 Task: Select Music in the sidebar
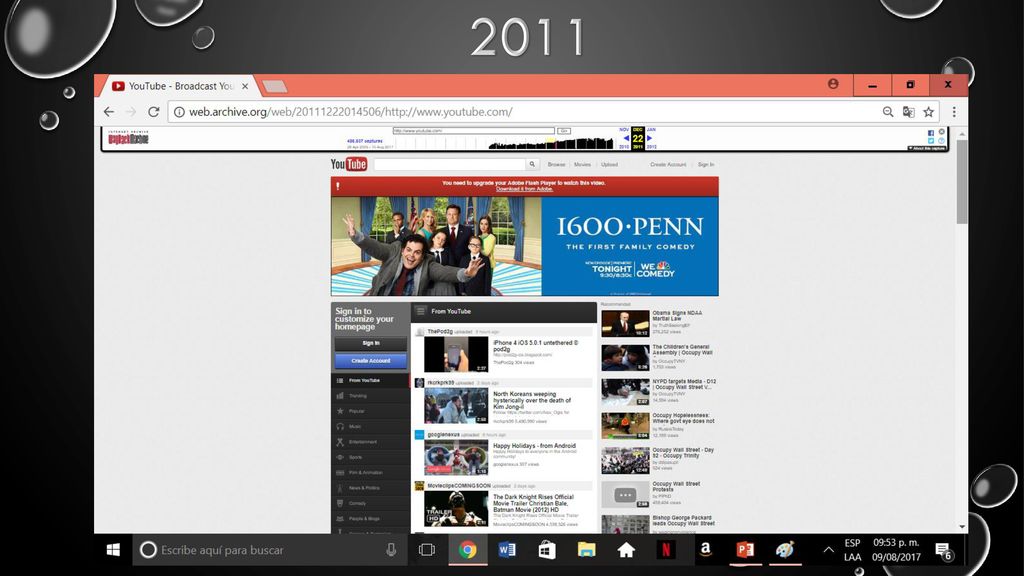click(x=370, y=426)
